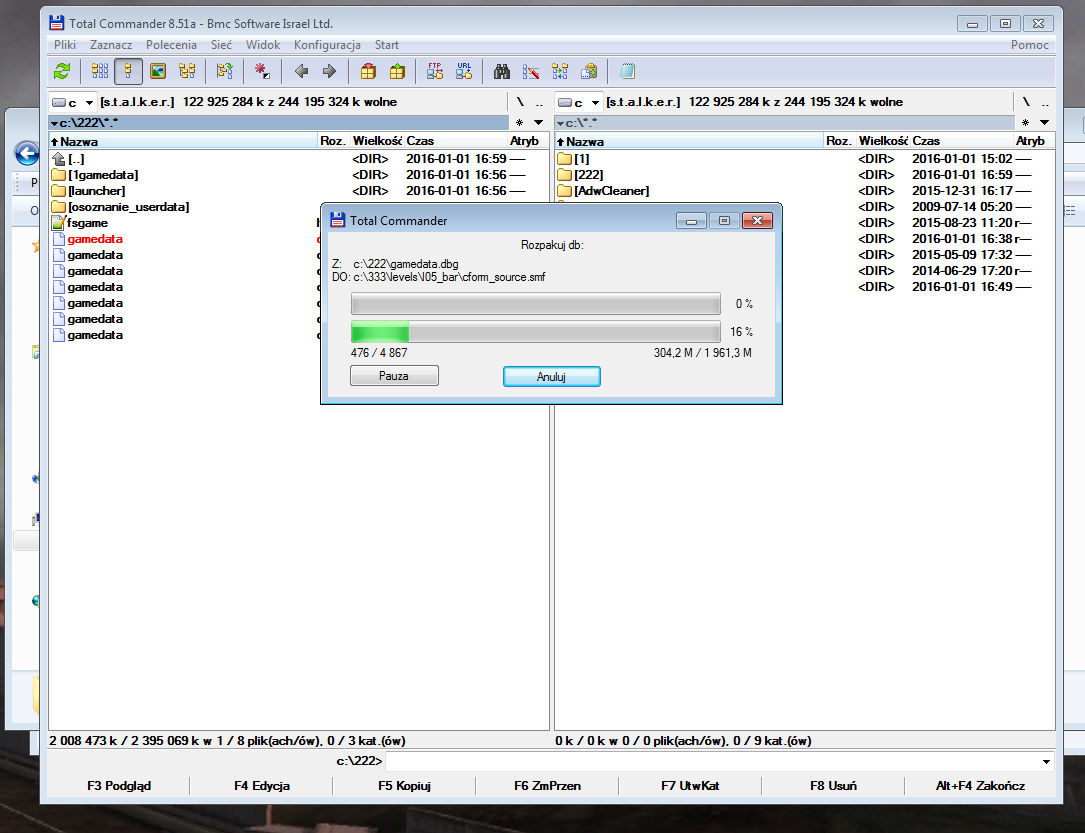Screen dimensions: 1085x833
Task: Click F5 Kopiuj button
Action: click(x=405, y=786)
